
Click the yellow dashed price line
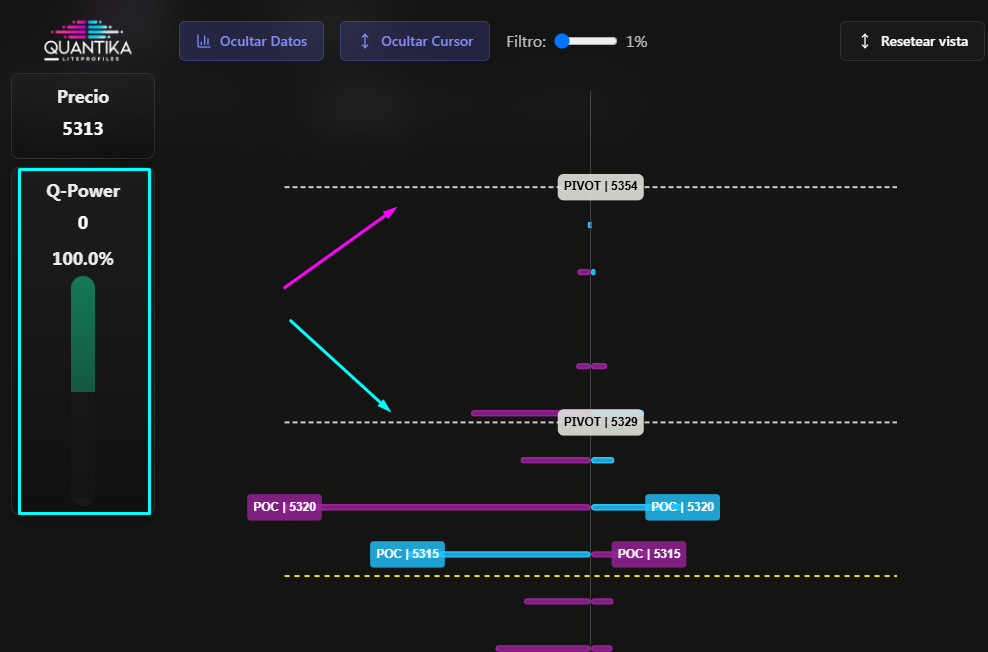pos(750,576)
